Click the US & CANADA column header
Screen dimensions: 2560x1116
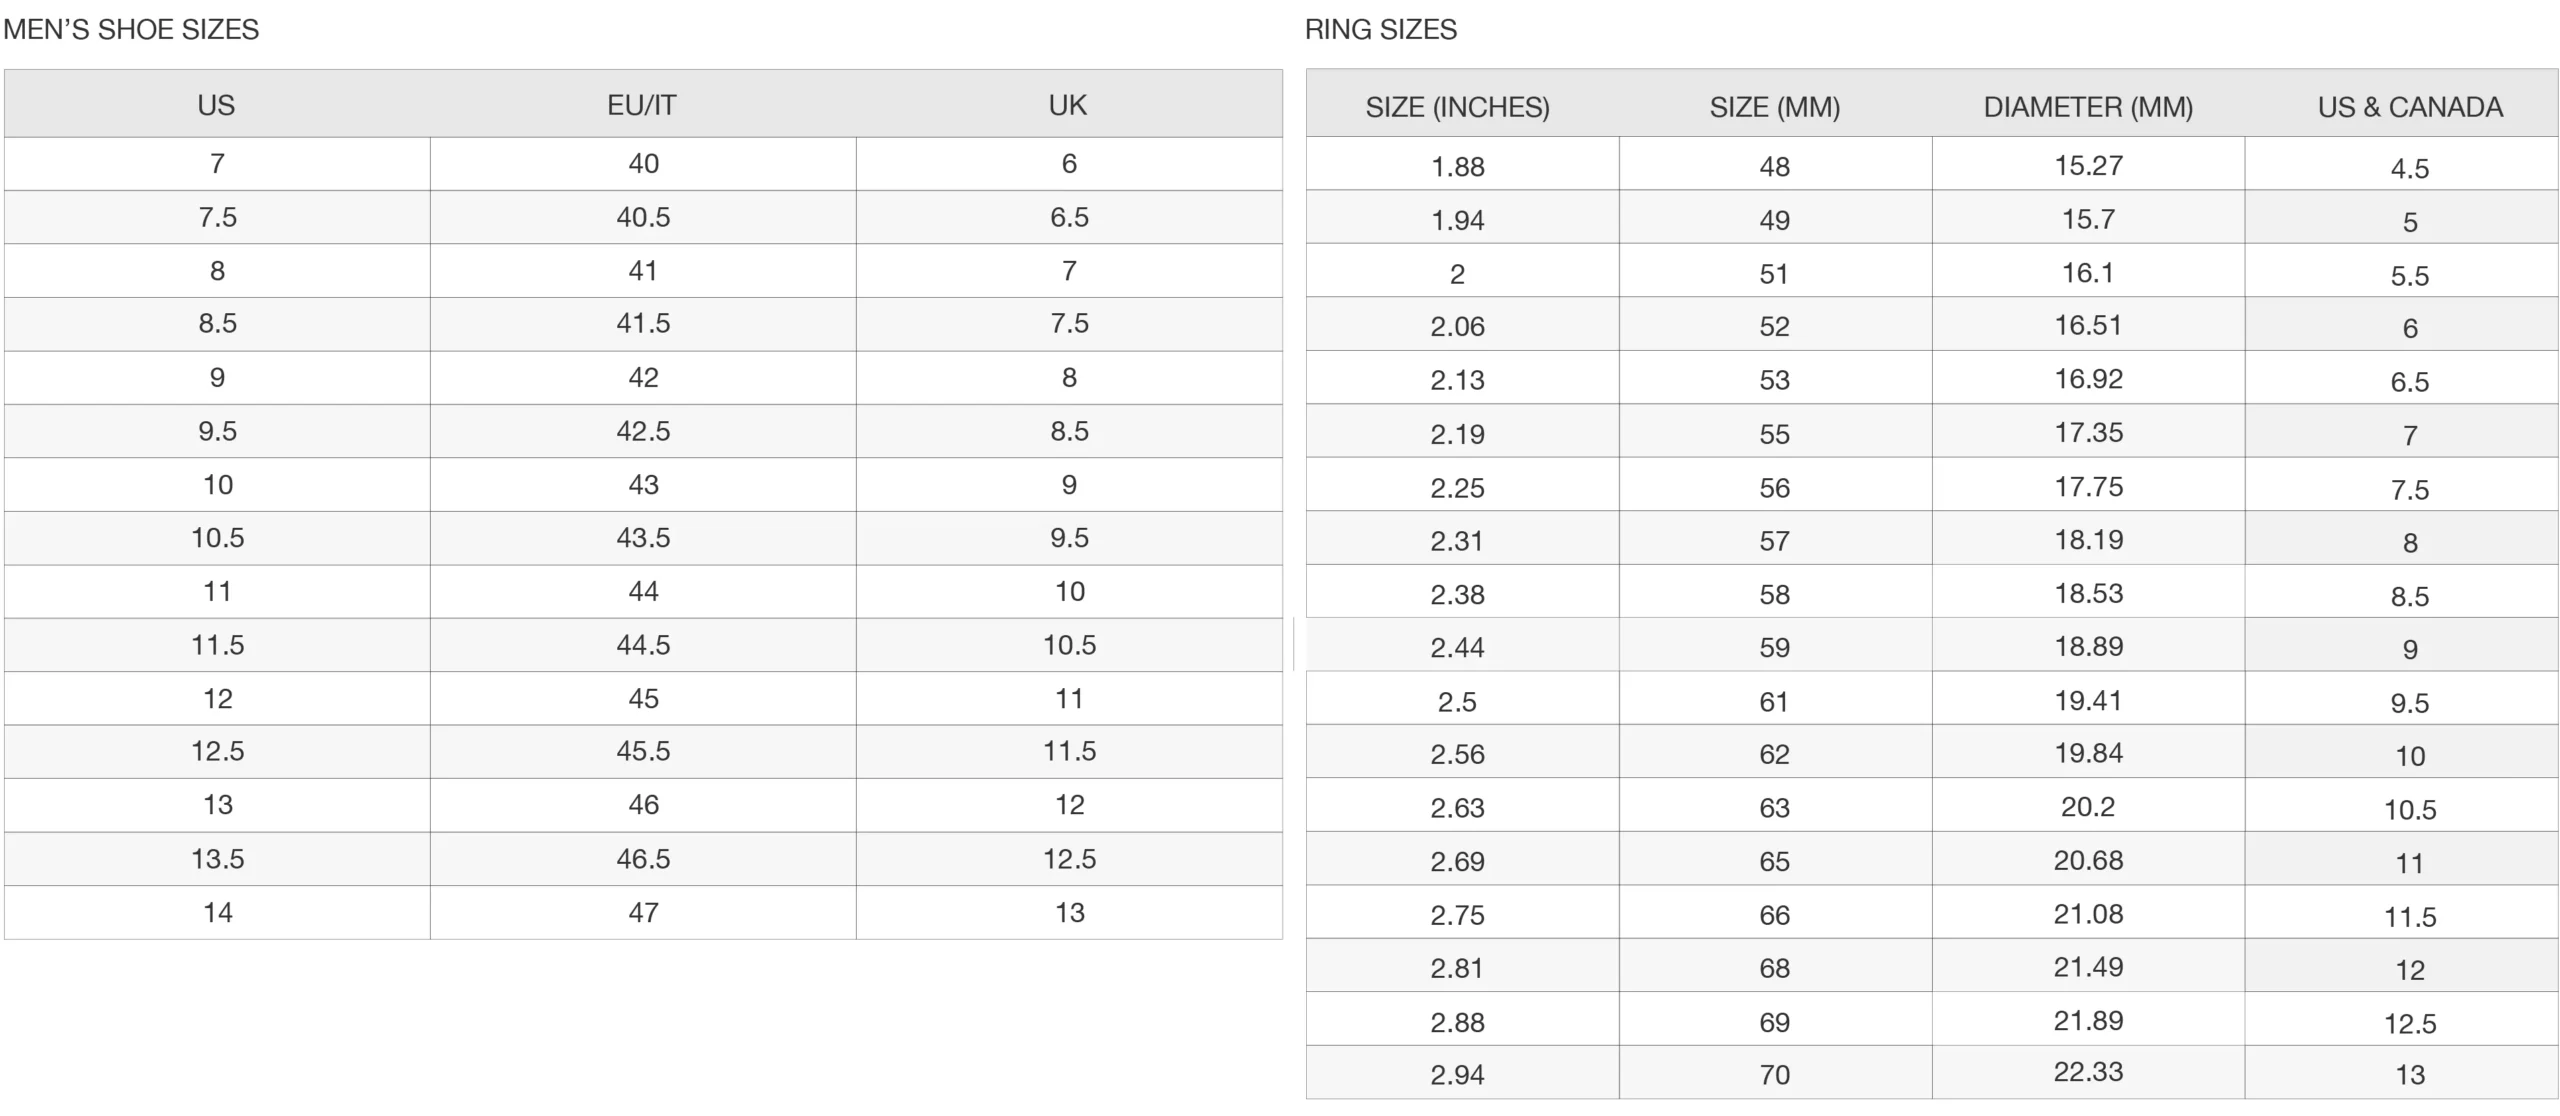coord(2410,107)
